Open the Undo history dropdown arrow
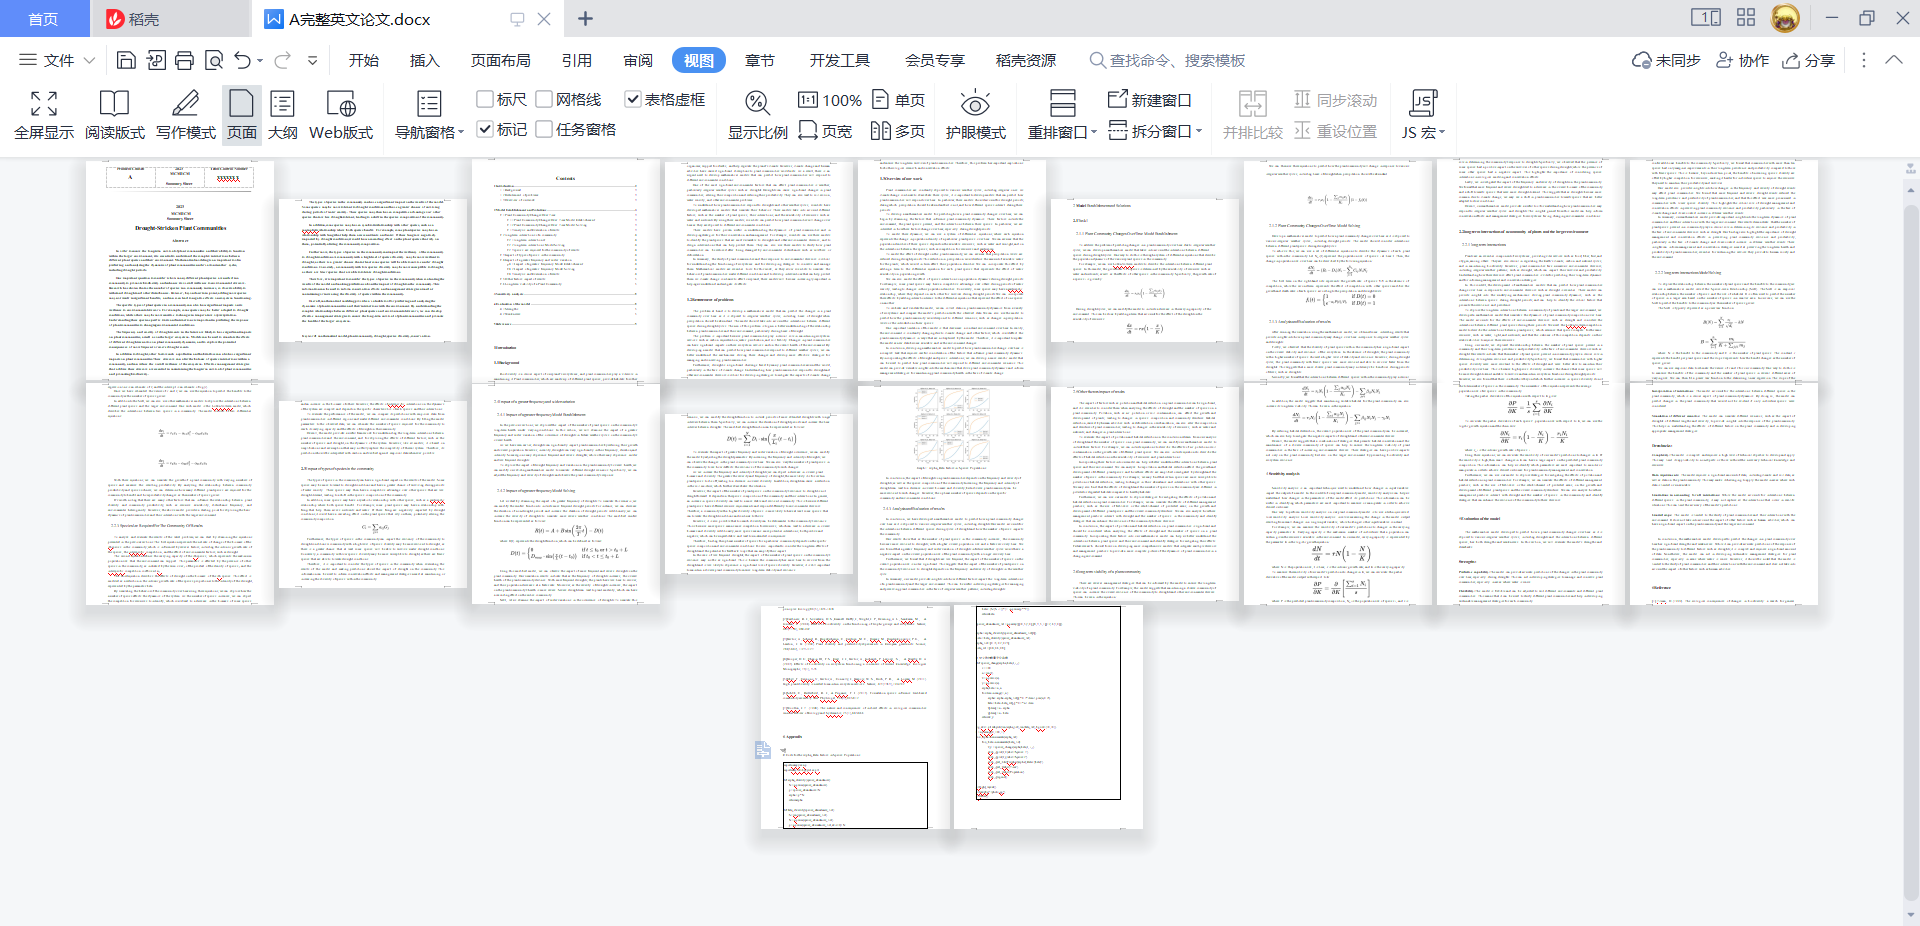1920x926 pixels. click(x=260, y=61)
